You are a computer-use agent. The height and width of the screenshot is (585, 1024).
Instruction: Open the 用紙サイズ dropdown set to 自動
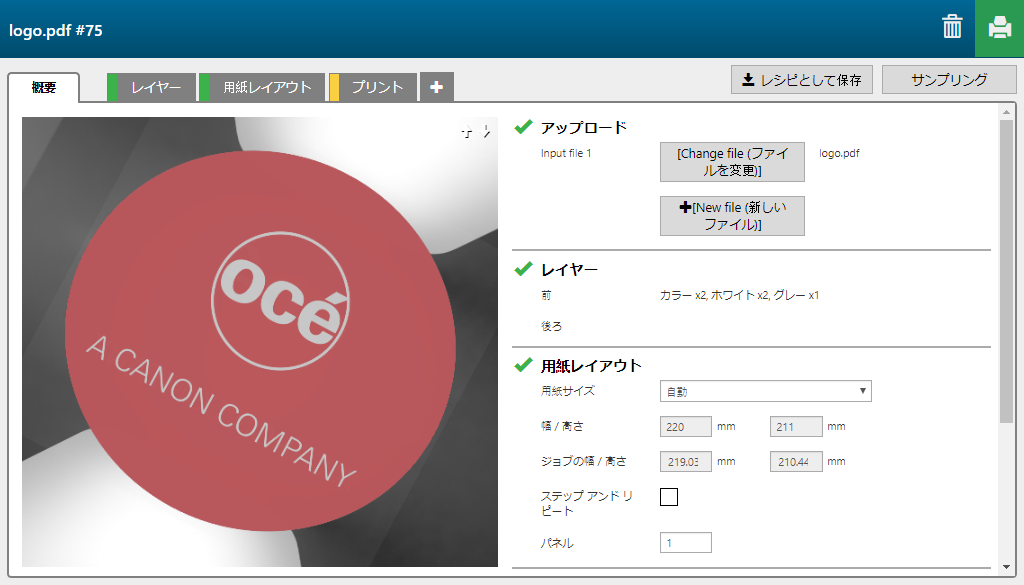tap(765, 391)
